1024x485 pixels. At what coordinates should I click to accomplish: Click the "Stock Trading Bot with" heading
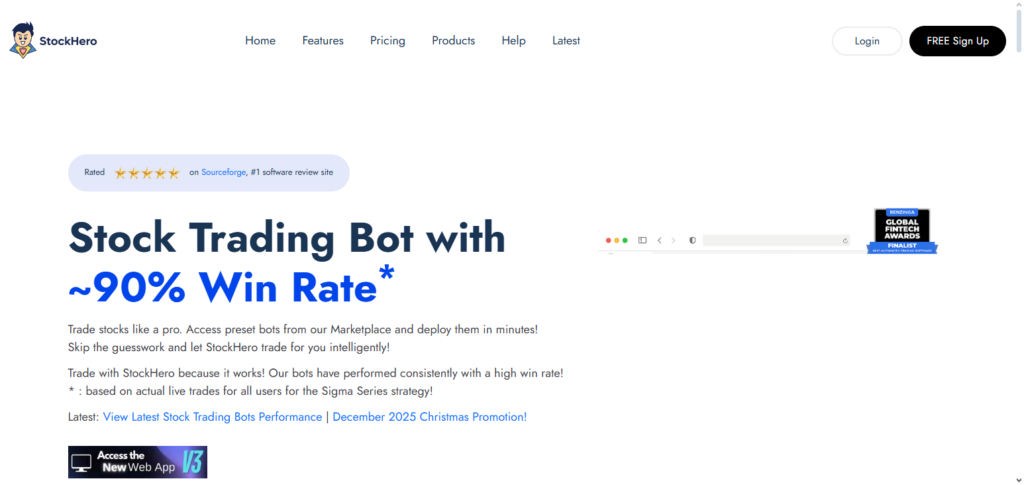(287, 237)
